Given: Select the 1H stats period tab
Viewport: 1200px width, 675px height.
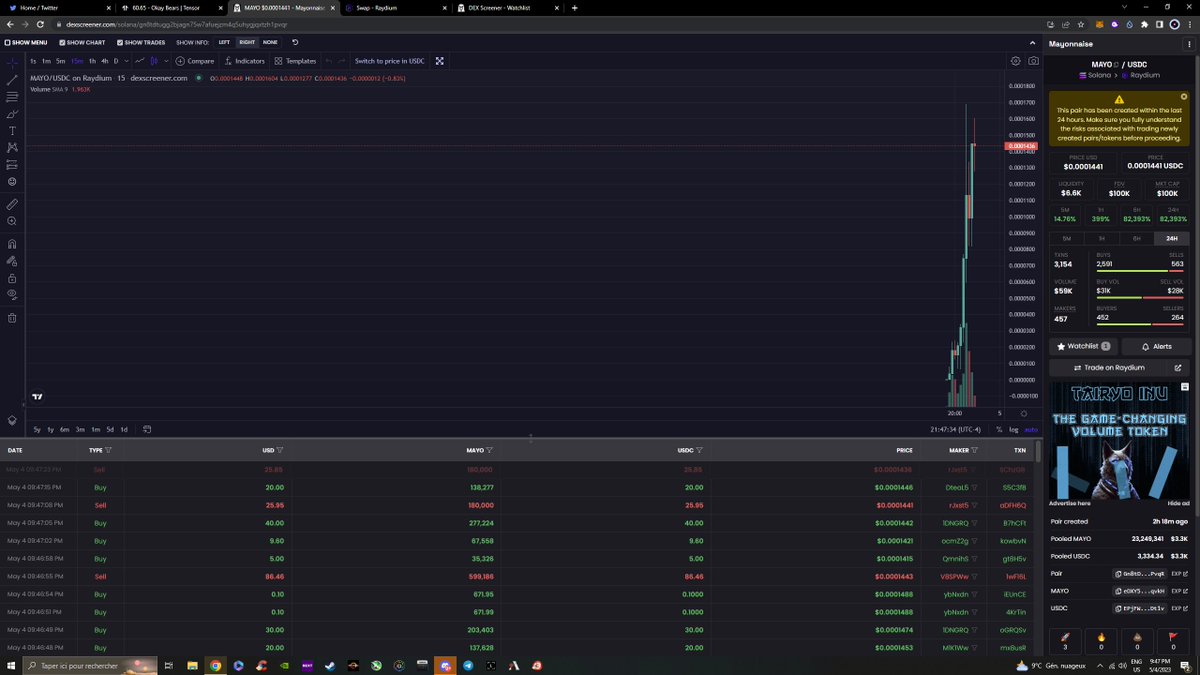Looking at the screenshot, I should click(x=1102, y=238).
